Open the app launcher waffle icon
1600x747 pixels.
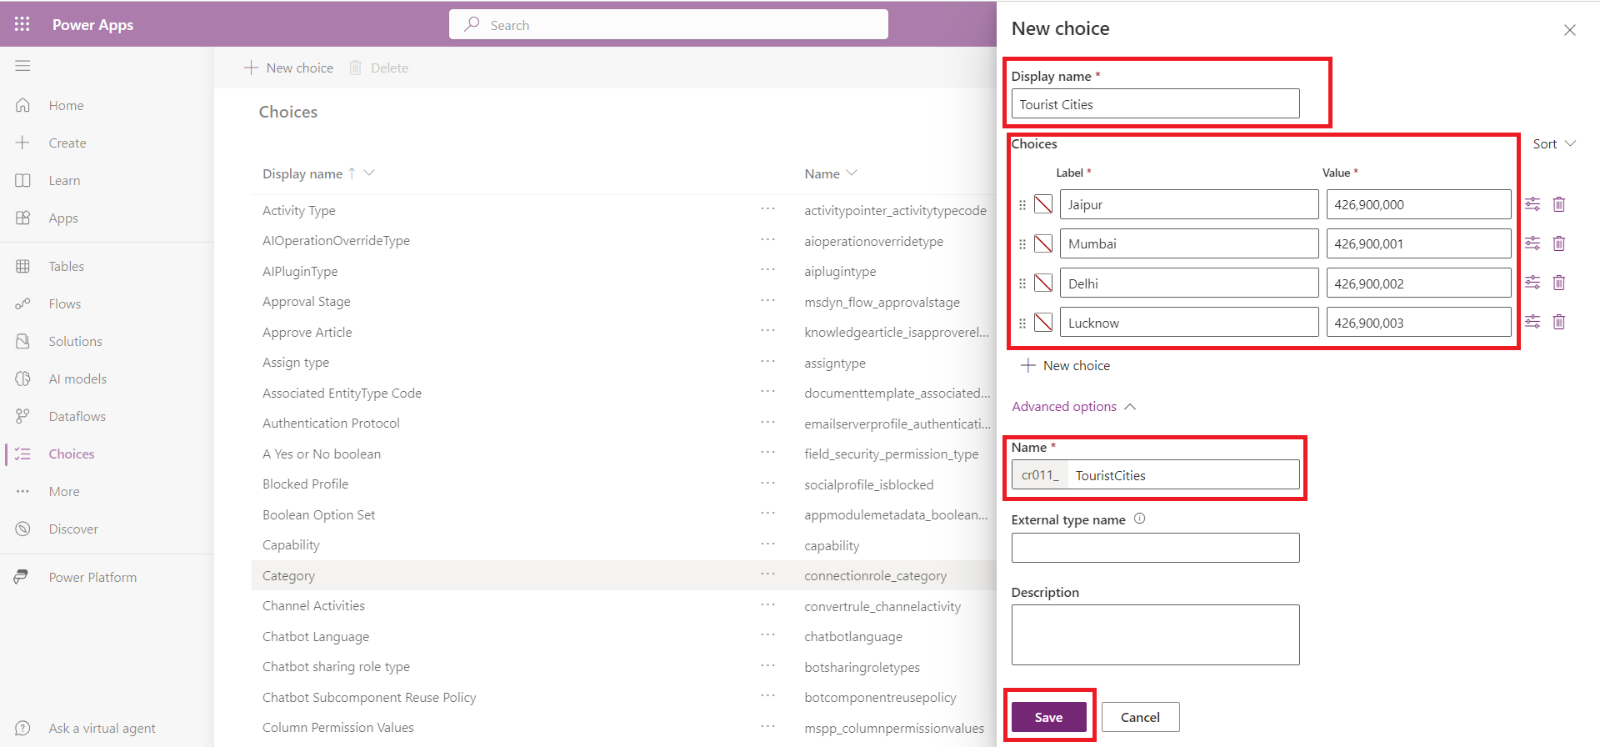tap(22, 24)
